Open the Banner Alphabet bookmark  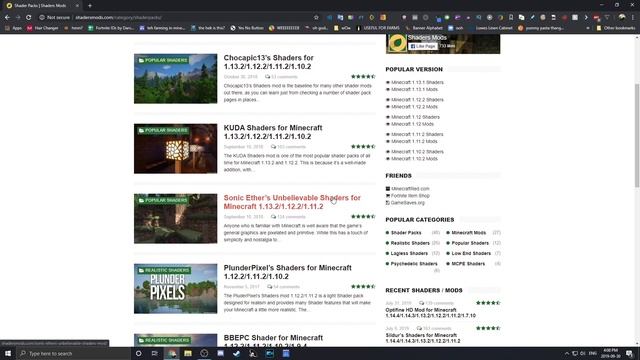click(424, 28)
